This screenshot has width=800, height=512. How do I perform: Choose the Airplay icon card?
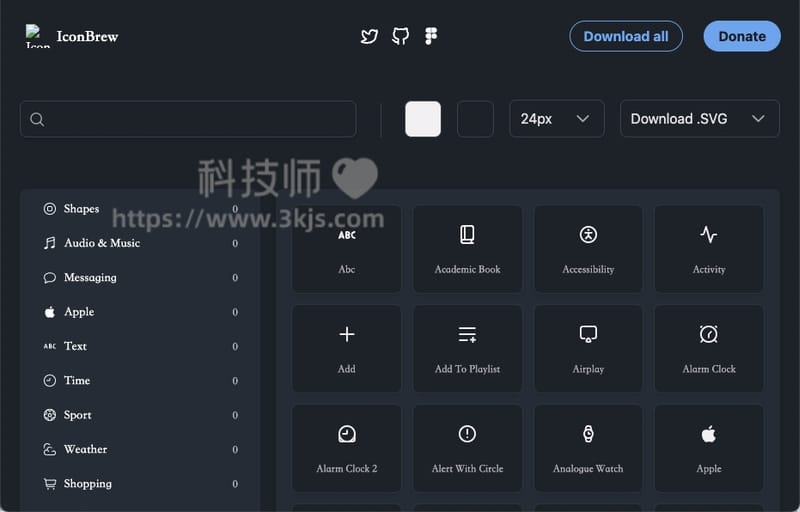pos(588,348)
